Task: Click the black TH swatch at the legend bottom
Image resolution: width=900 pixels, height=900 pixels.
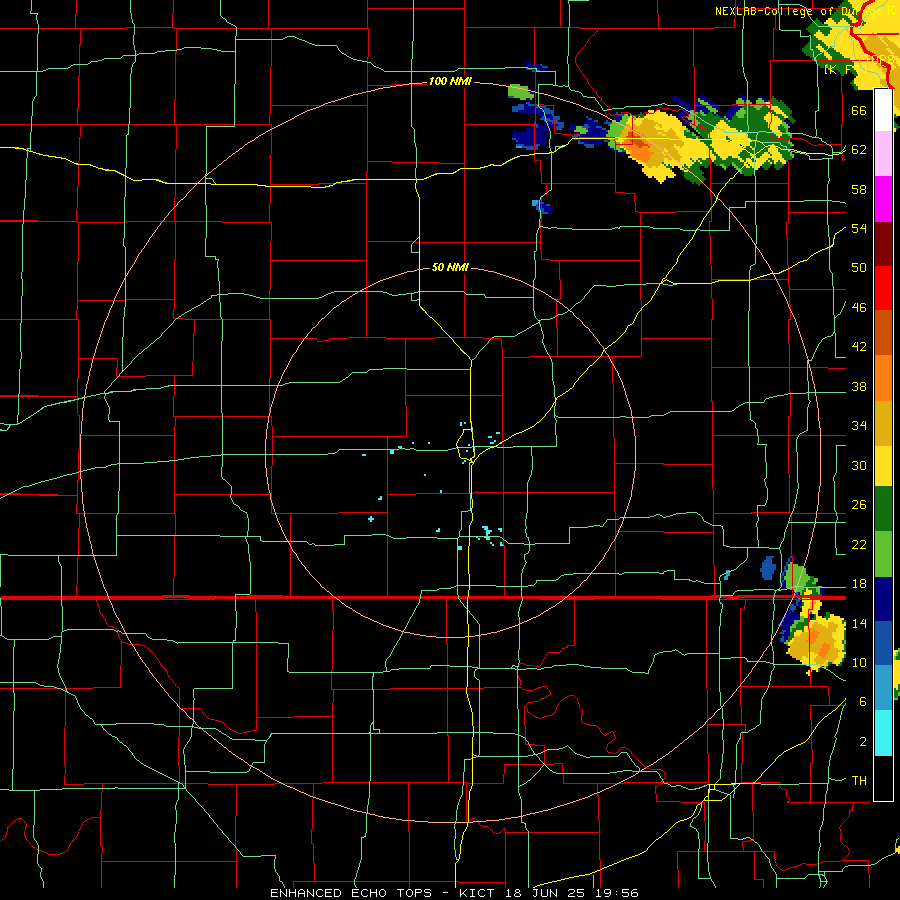Action: point(883,778)
